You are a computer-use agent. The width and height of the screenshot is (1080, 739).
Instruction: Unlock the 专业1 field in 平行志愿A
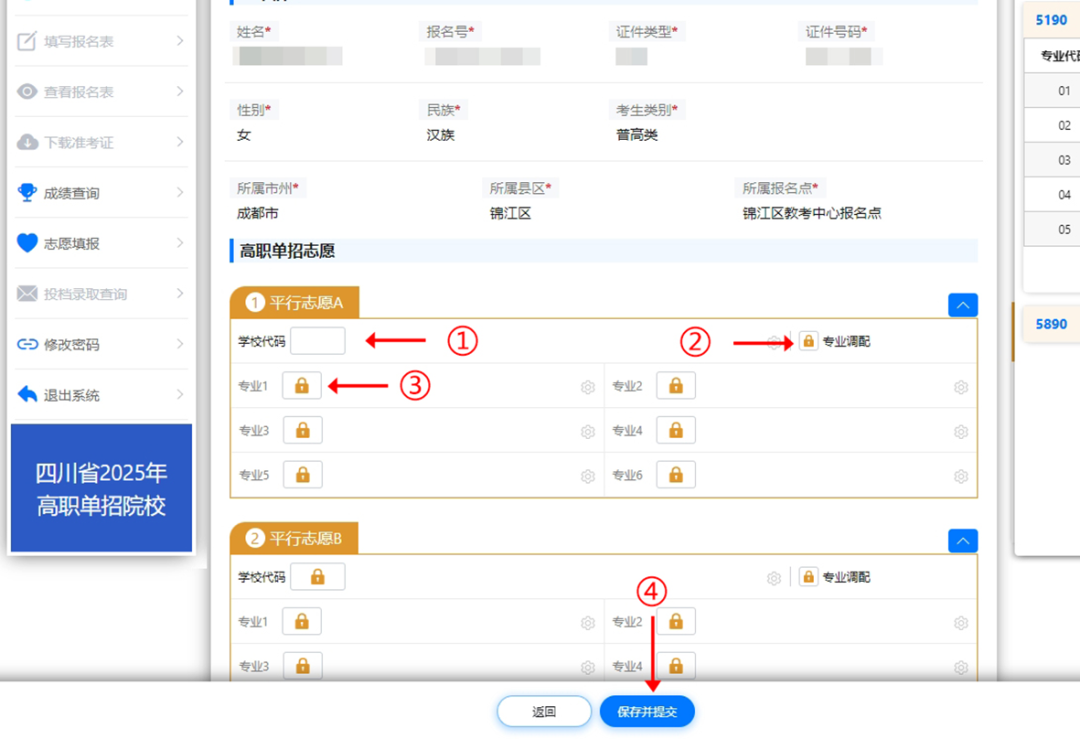pyautogui.click(x=301, y=385)
